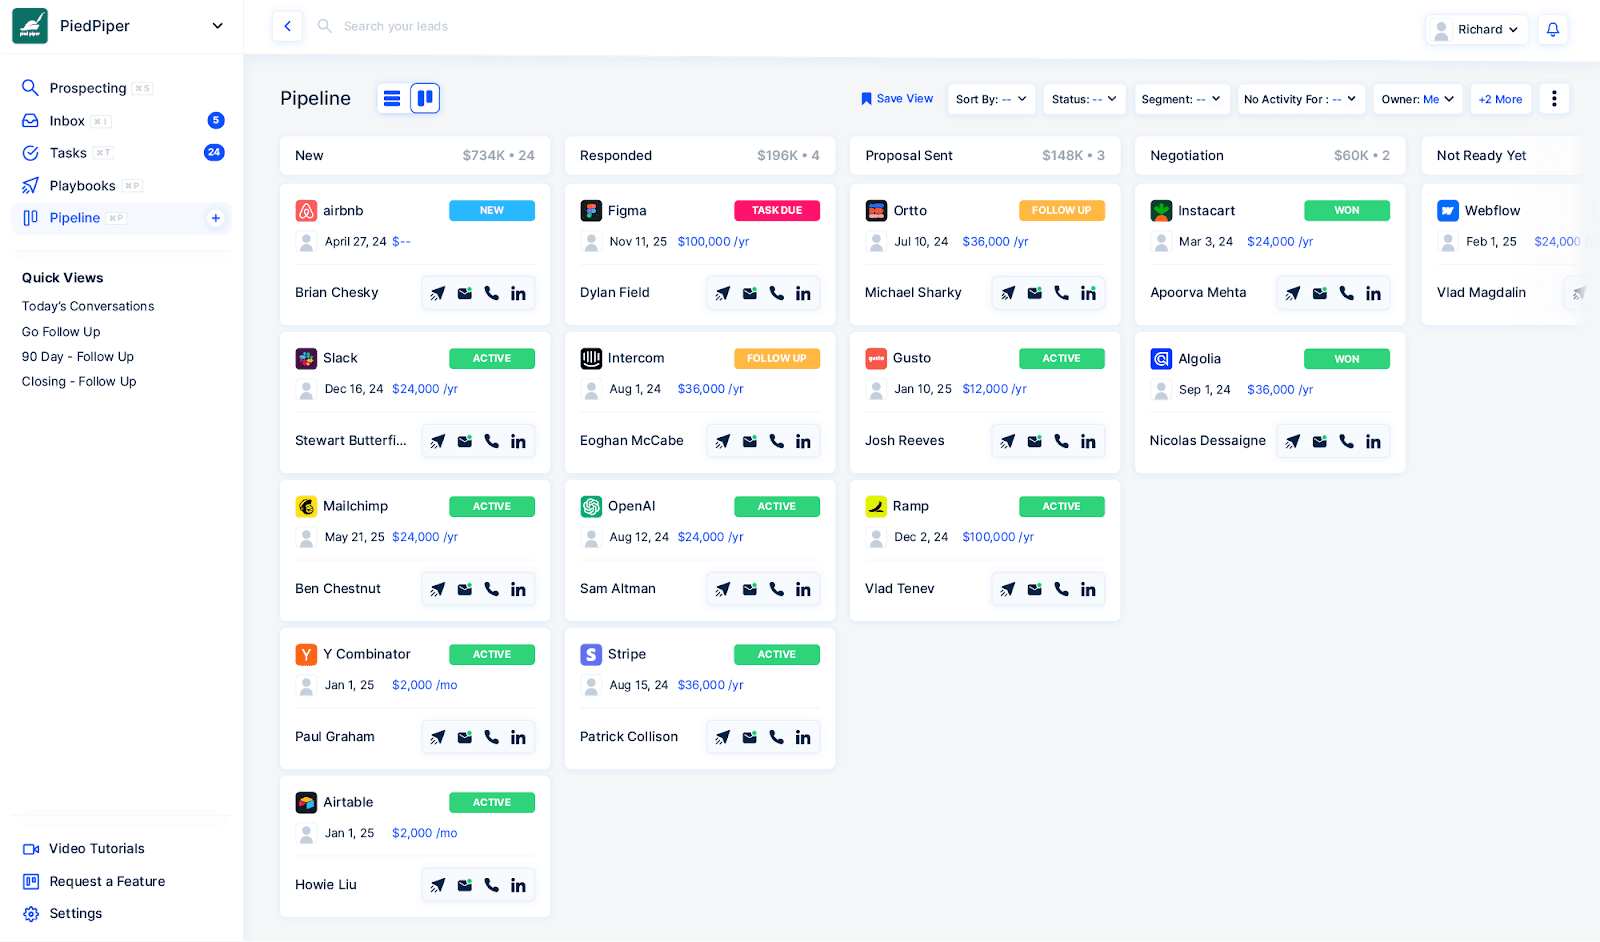Open the Status filter menu
The height and width of the screenshot is (942, 1600).
coord(1084,99)
